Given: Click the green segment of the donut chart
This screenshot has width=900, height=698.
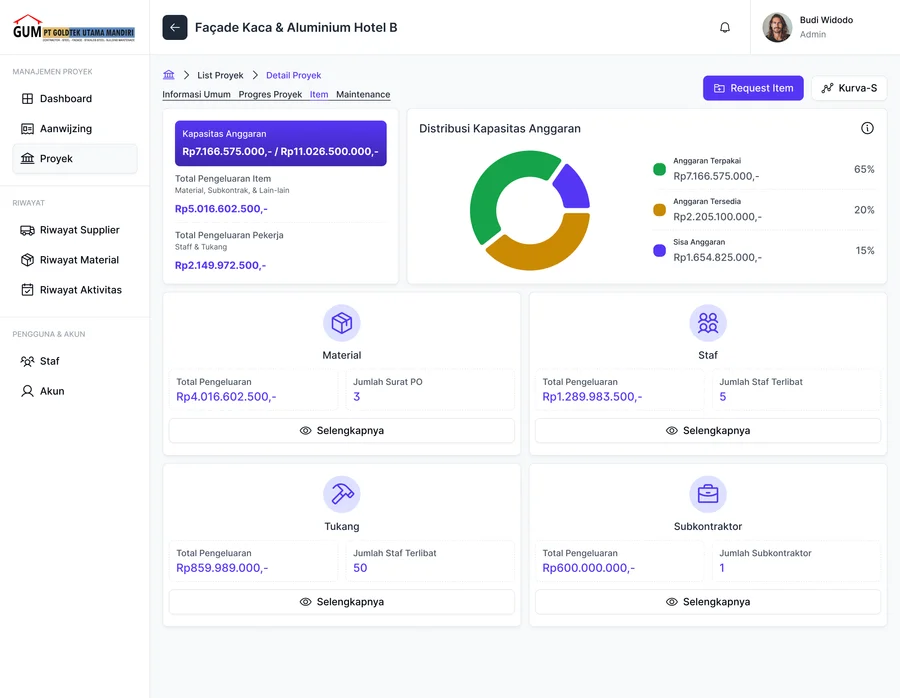Looking at the screenshot, I should 486,189.
